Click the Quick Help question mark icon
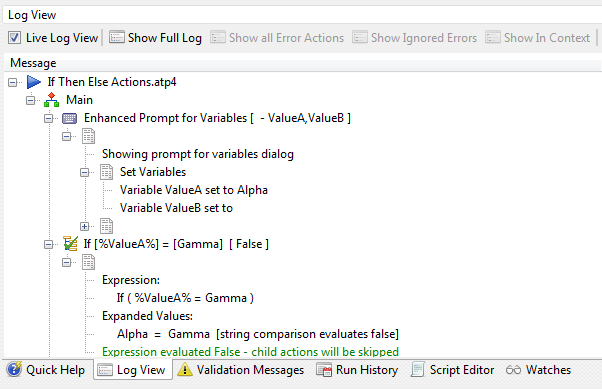This screenshot has width=602, height=389. [14, 369]
